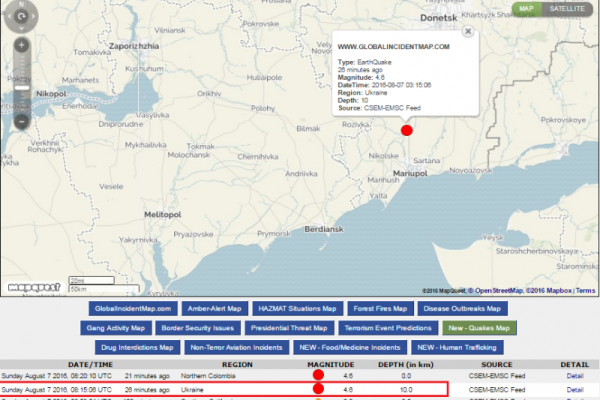This screenshot has width=600, height=400.
Task: Open Disease Outbreaks Map
Action: point(463,309)
